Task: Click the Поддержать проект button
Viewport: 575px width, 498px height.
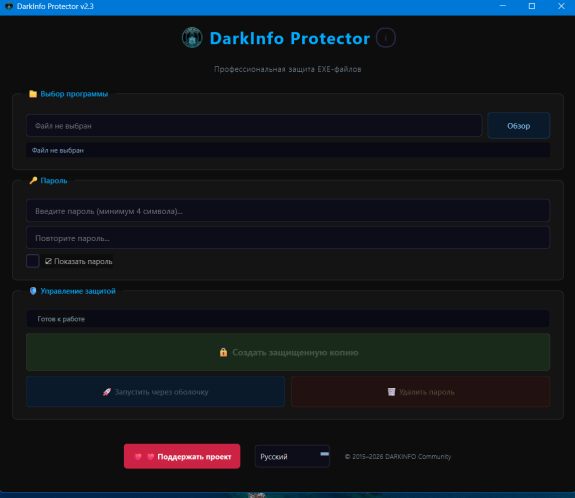Action: point(182,457)
